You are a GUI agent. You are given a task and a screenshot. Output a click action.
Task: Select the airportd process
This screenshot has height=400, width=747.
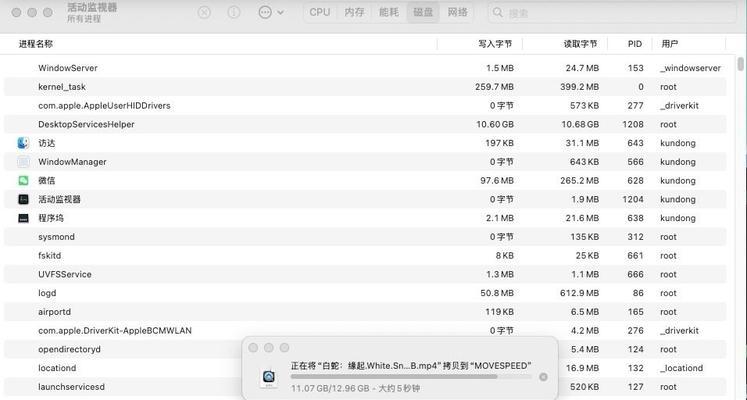coord(365,312)
